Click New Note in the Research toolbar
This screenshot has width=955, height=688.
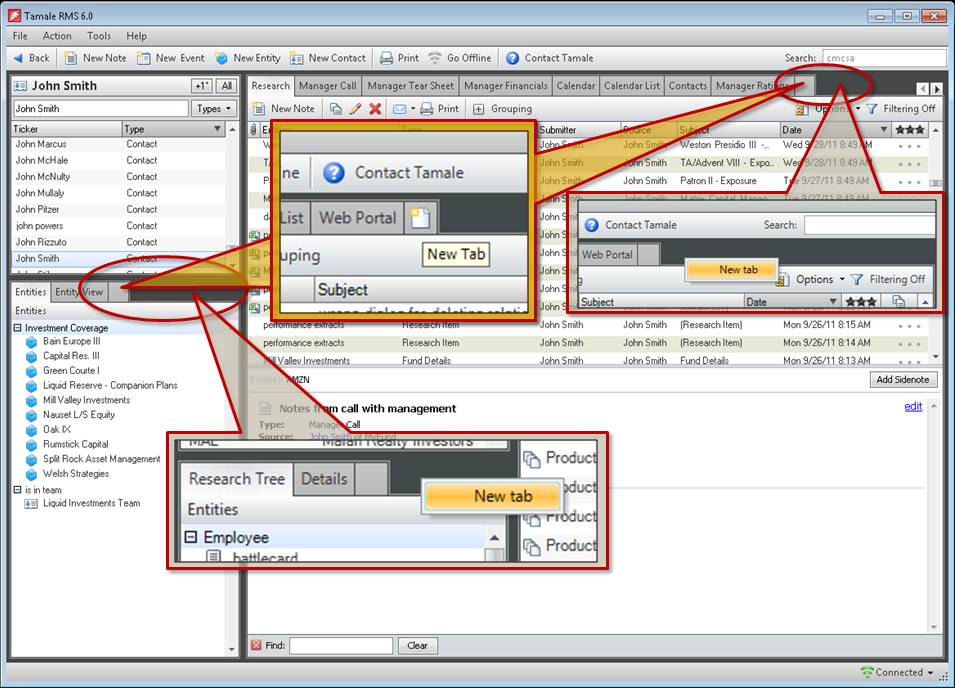tap(284, 108)
